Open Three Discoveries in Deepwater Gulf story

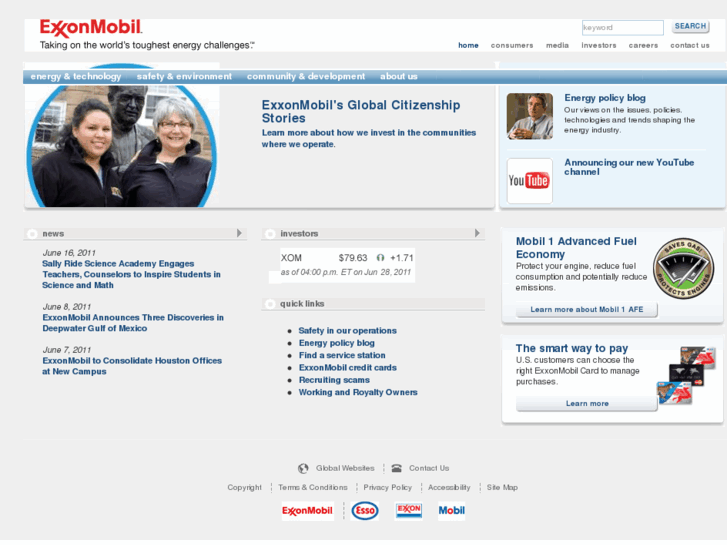(133, 323)
